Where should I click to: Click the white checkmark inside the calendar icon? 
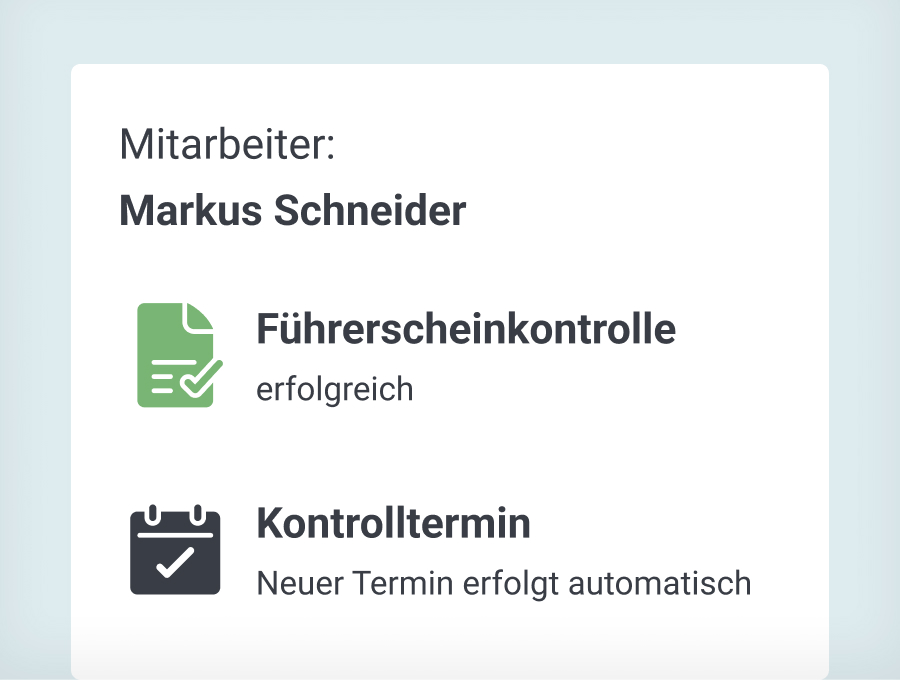pyautogui.click(x=175, y=562)
